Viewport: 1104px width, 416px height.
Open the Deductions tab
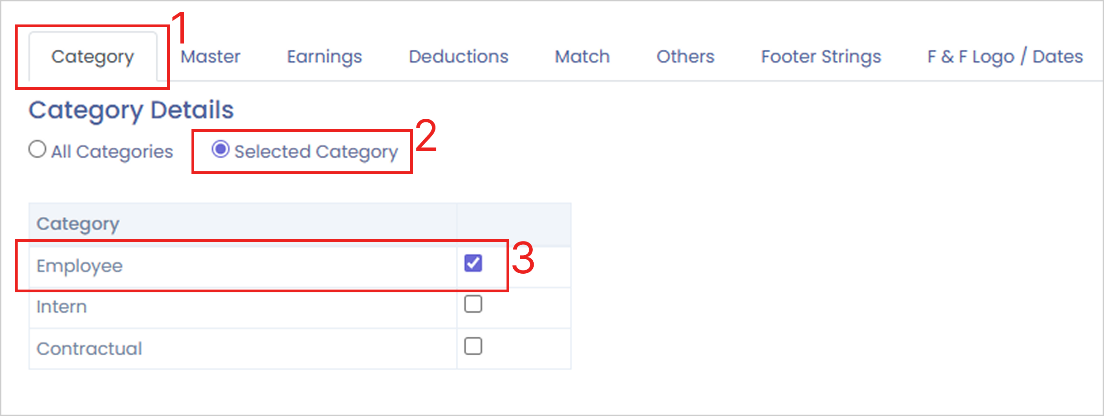[458, 57]
